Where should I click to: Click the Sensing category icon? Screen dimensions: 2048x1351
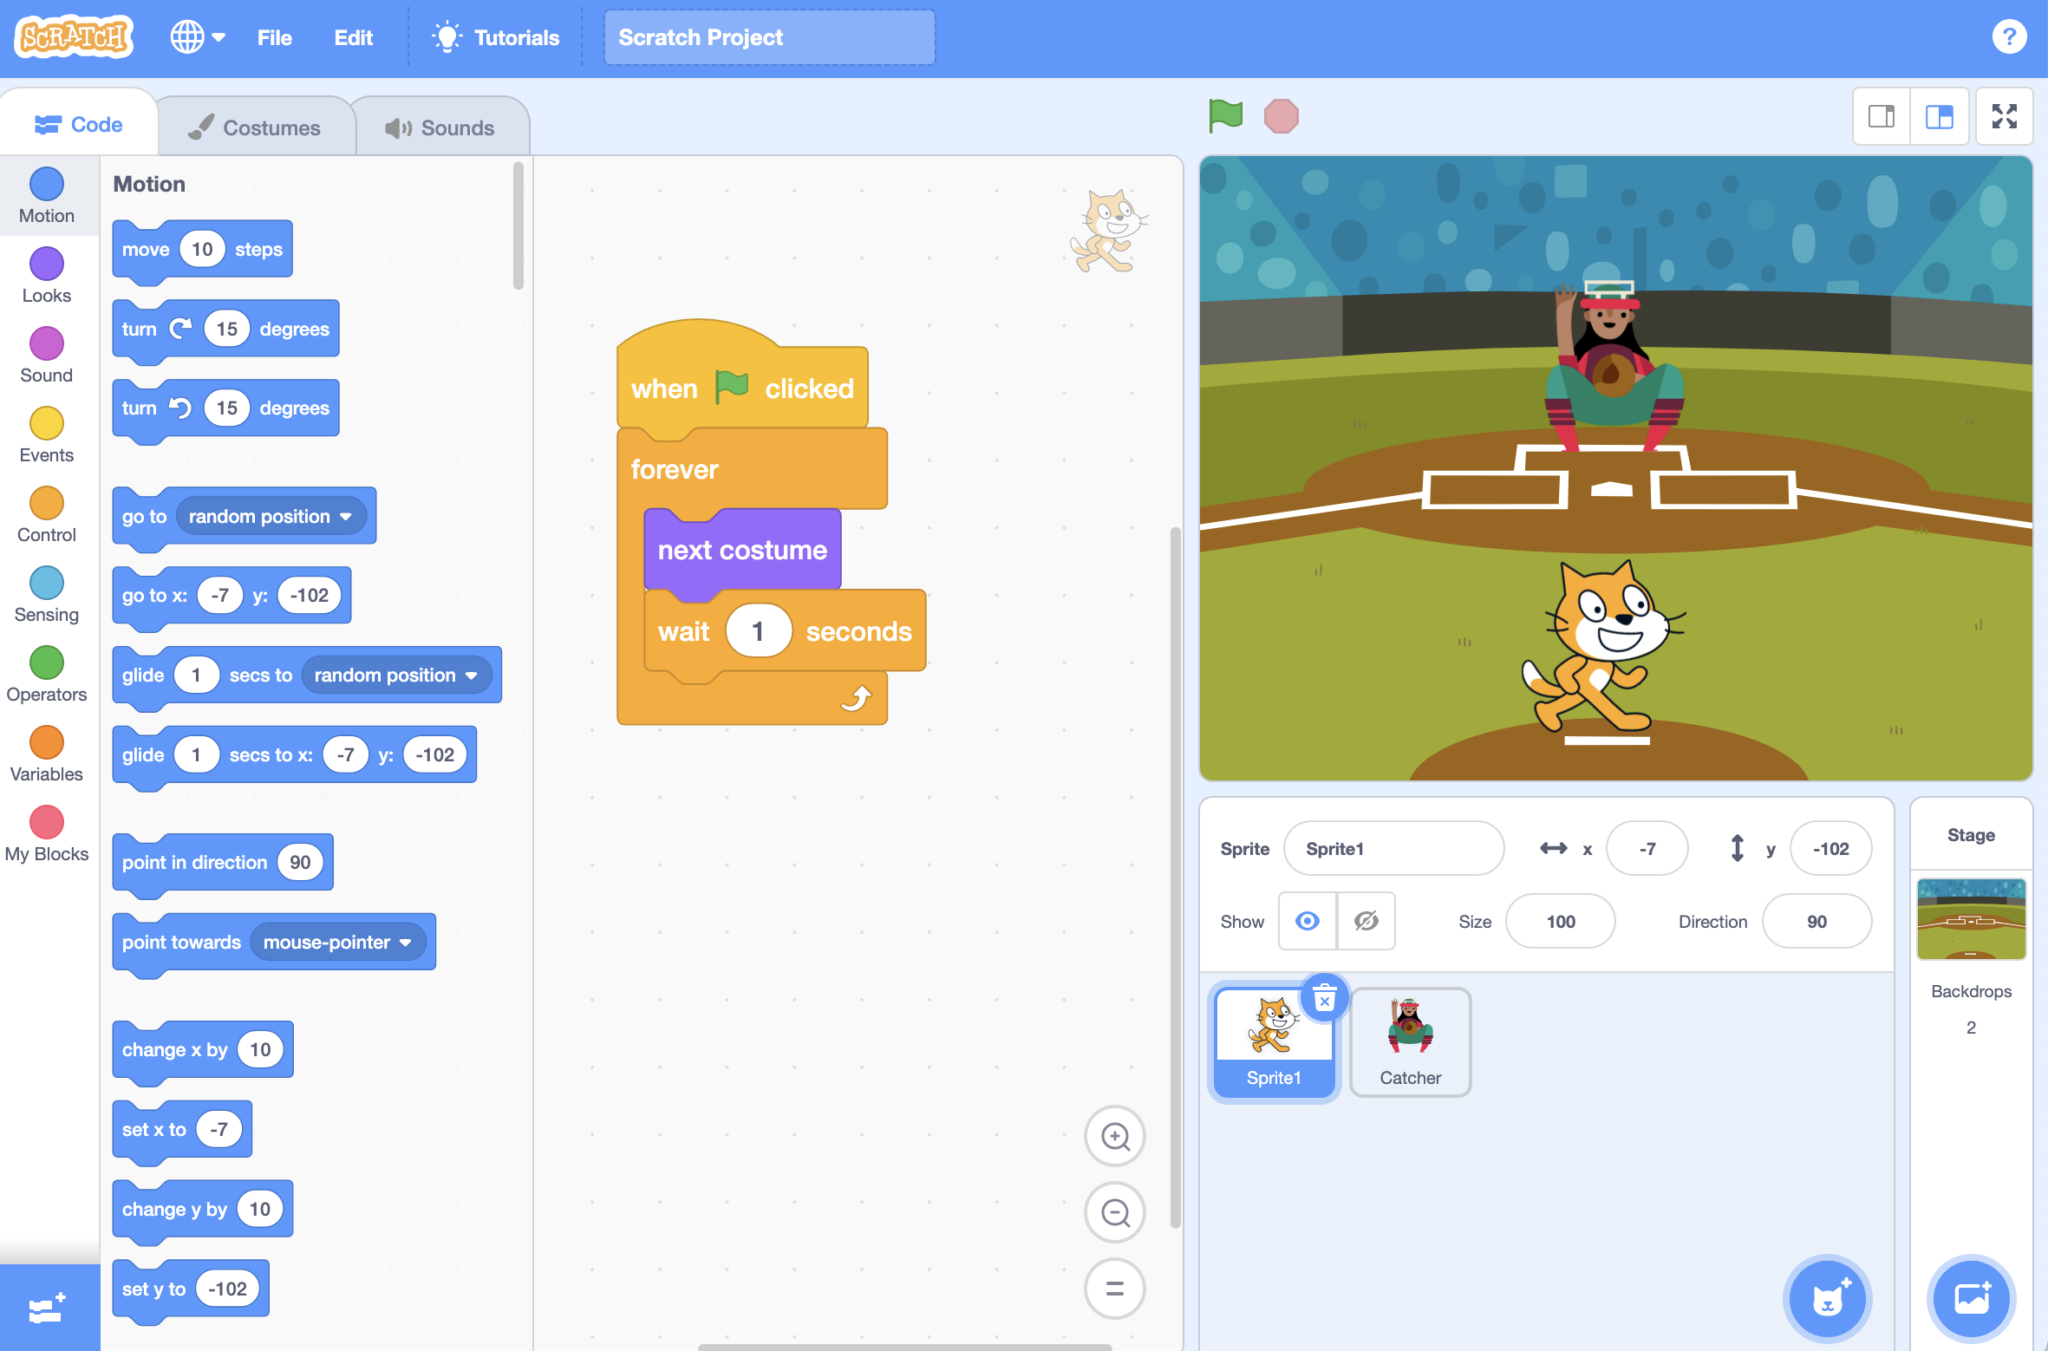pos(45,590)
